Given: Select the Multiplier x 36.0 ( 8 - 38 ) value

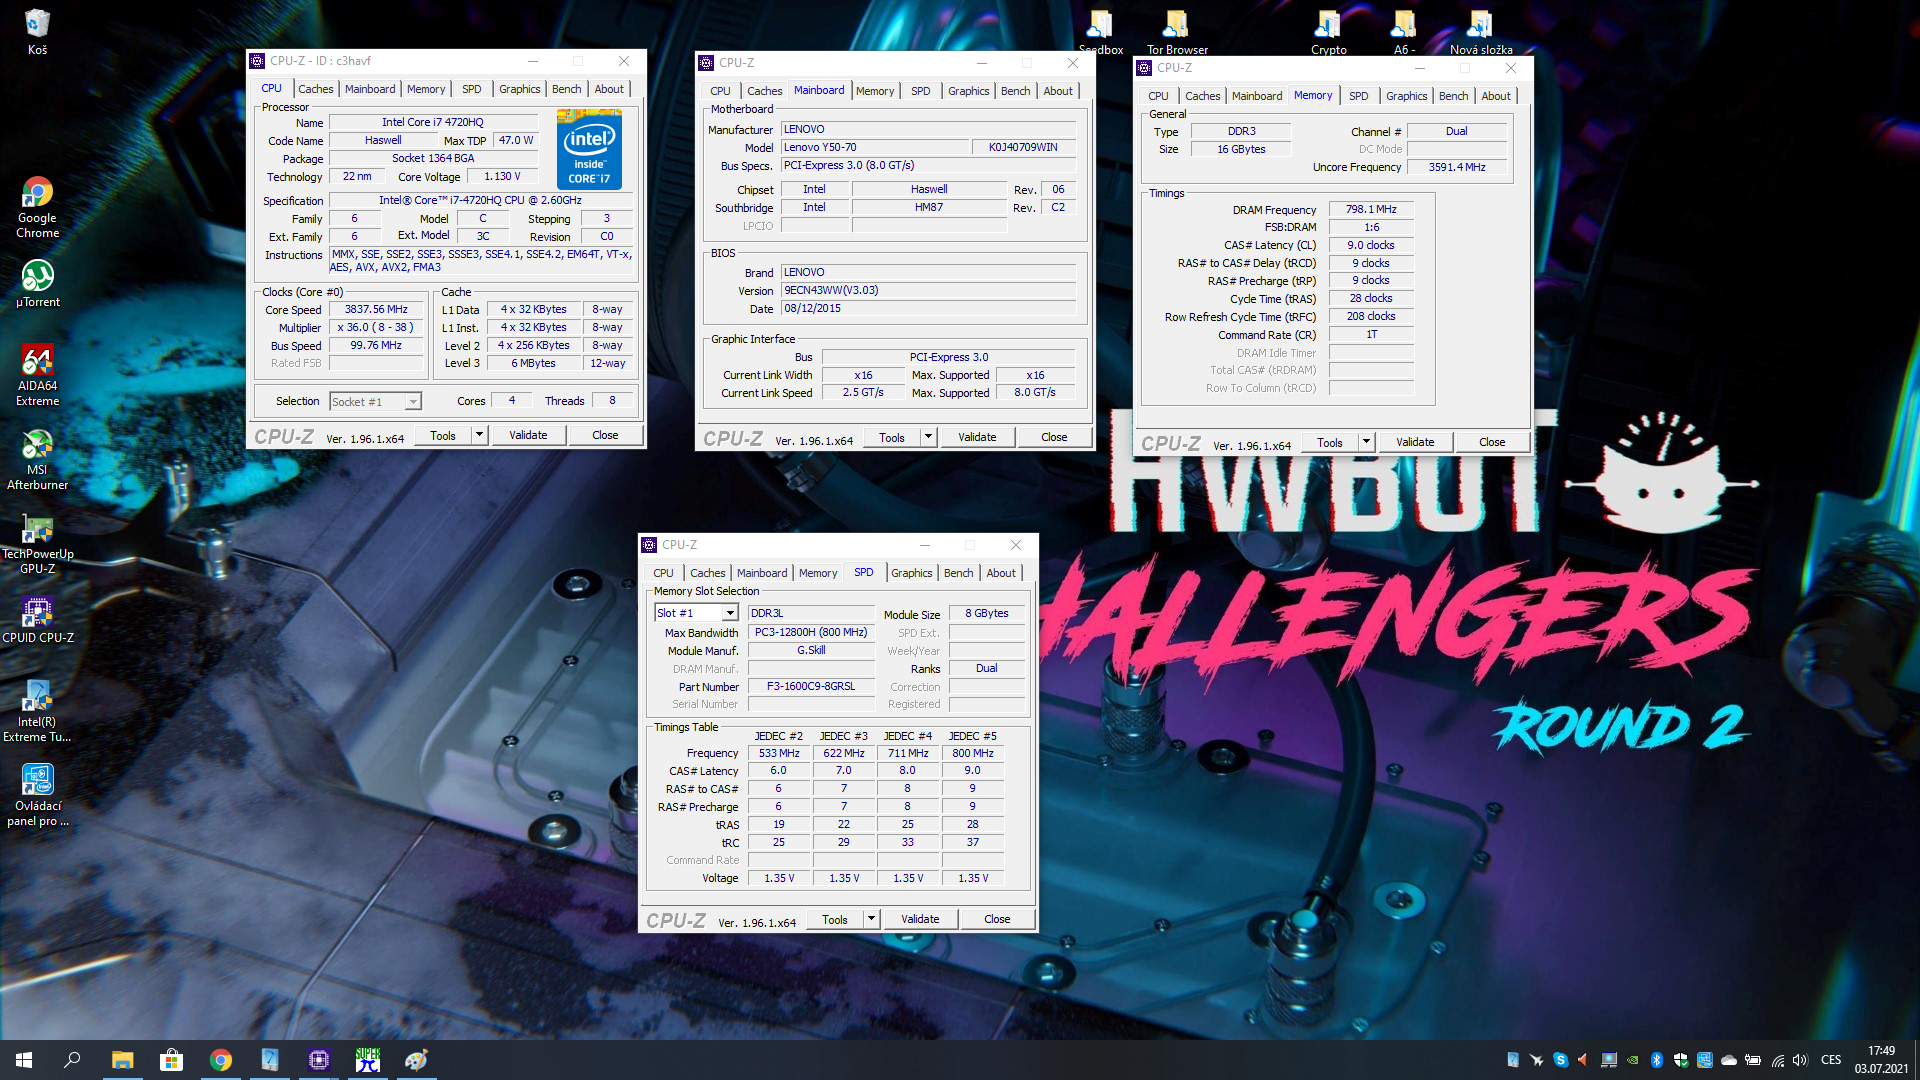Looking at the screenshot, I should coord(376,328).
